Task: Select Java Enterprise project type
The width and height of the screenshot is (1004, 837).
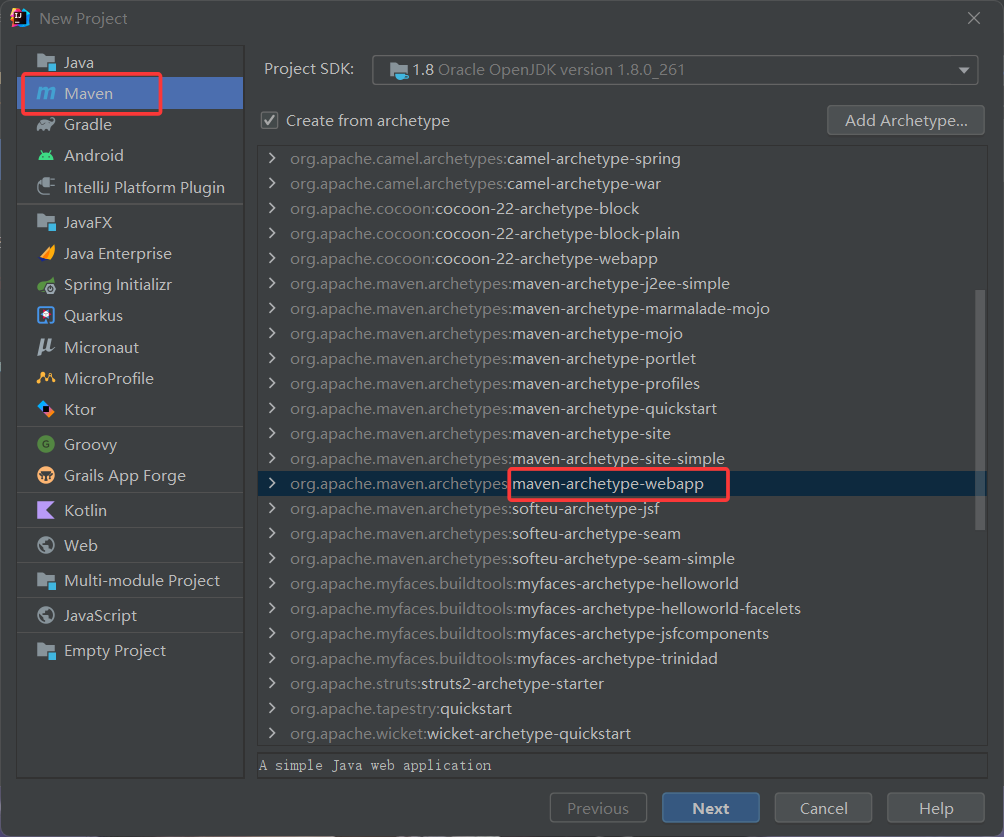Action: click(130, 254)
